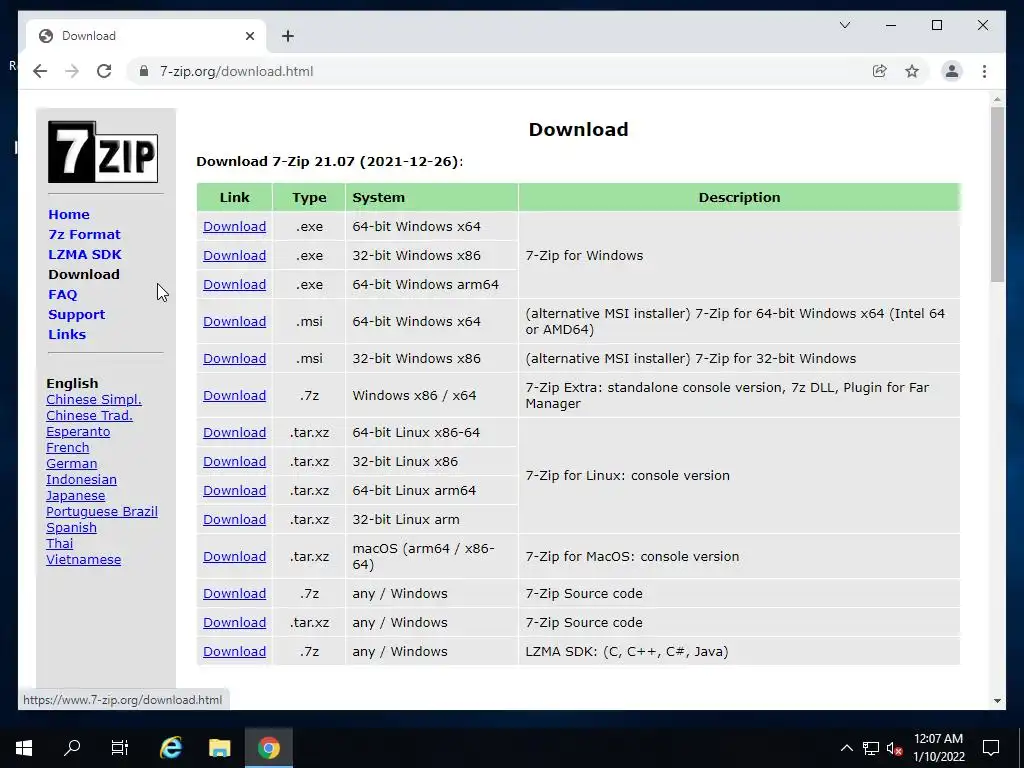The height and width of the screenshot is (768, 1024).
Task: Reload the page with the refresh icon
Action: [x=104, y=71]
